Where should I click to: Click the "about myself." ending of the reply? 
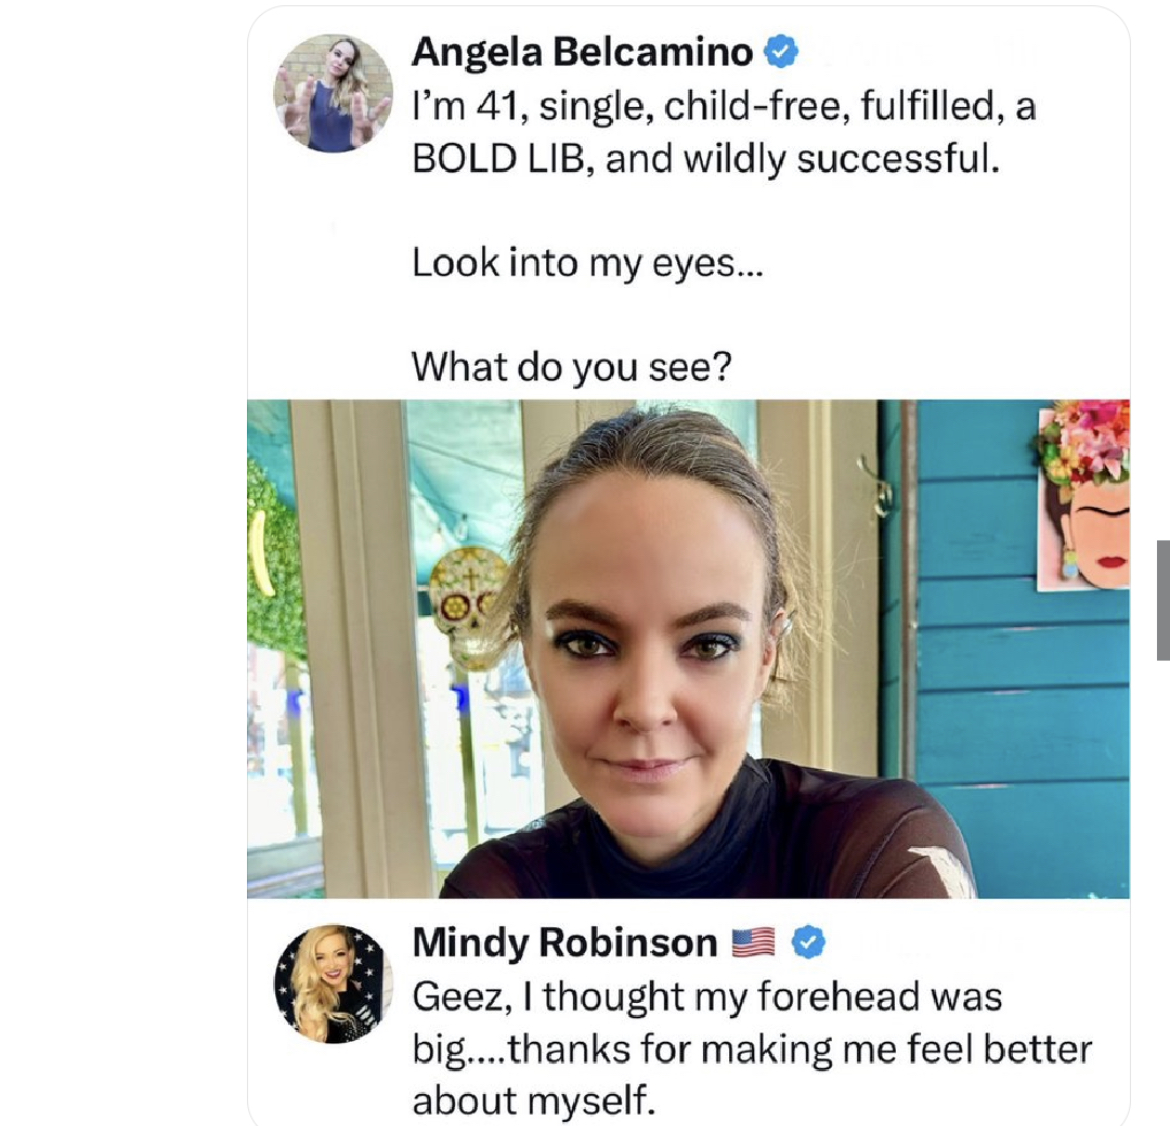[x=533, y=1100]
